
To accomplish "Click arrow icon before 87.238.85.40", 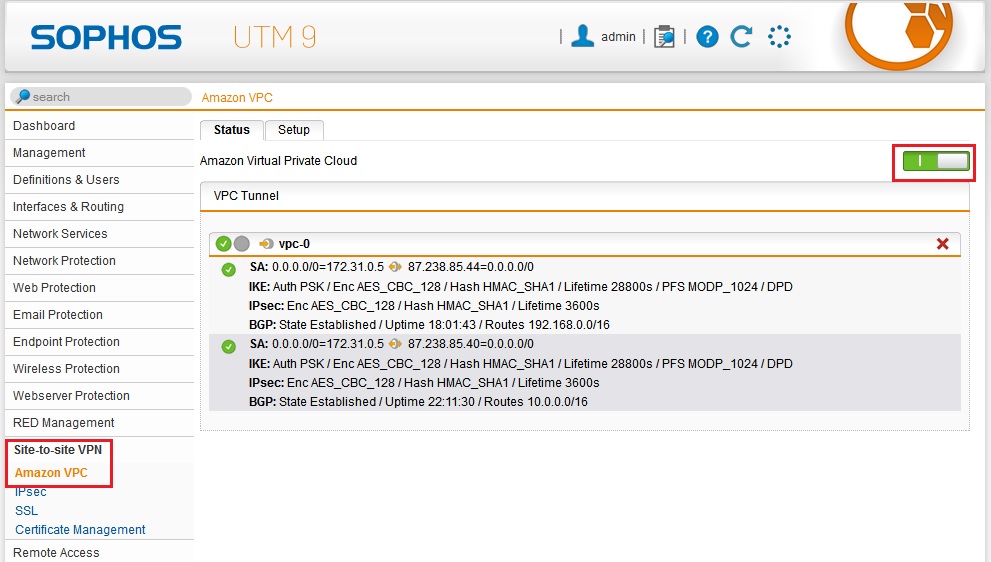I will coord(395,344).
